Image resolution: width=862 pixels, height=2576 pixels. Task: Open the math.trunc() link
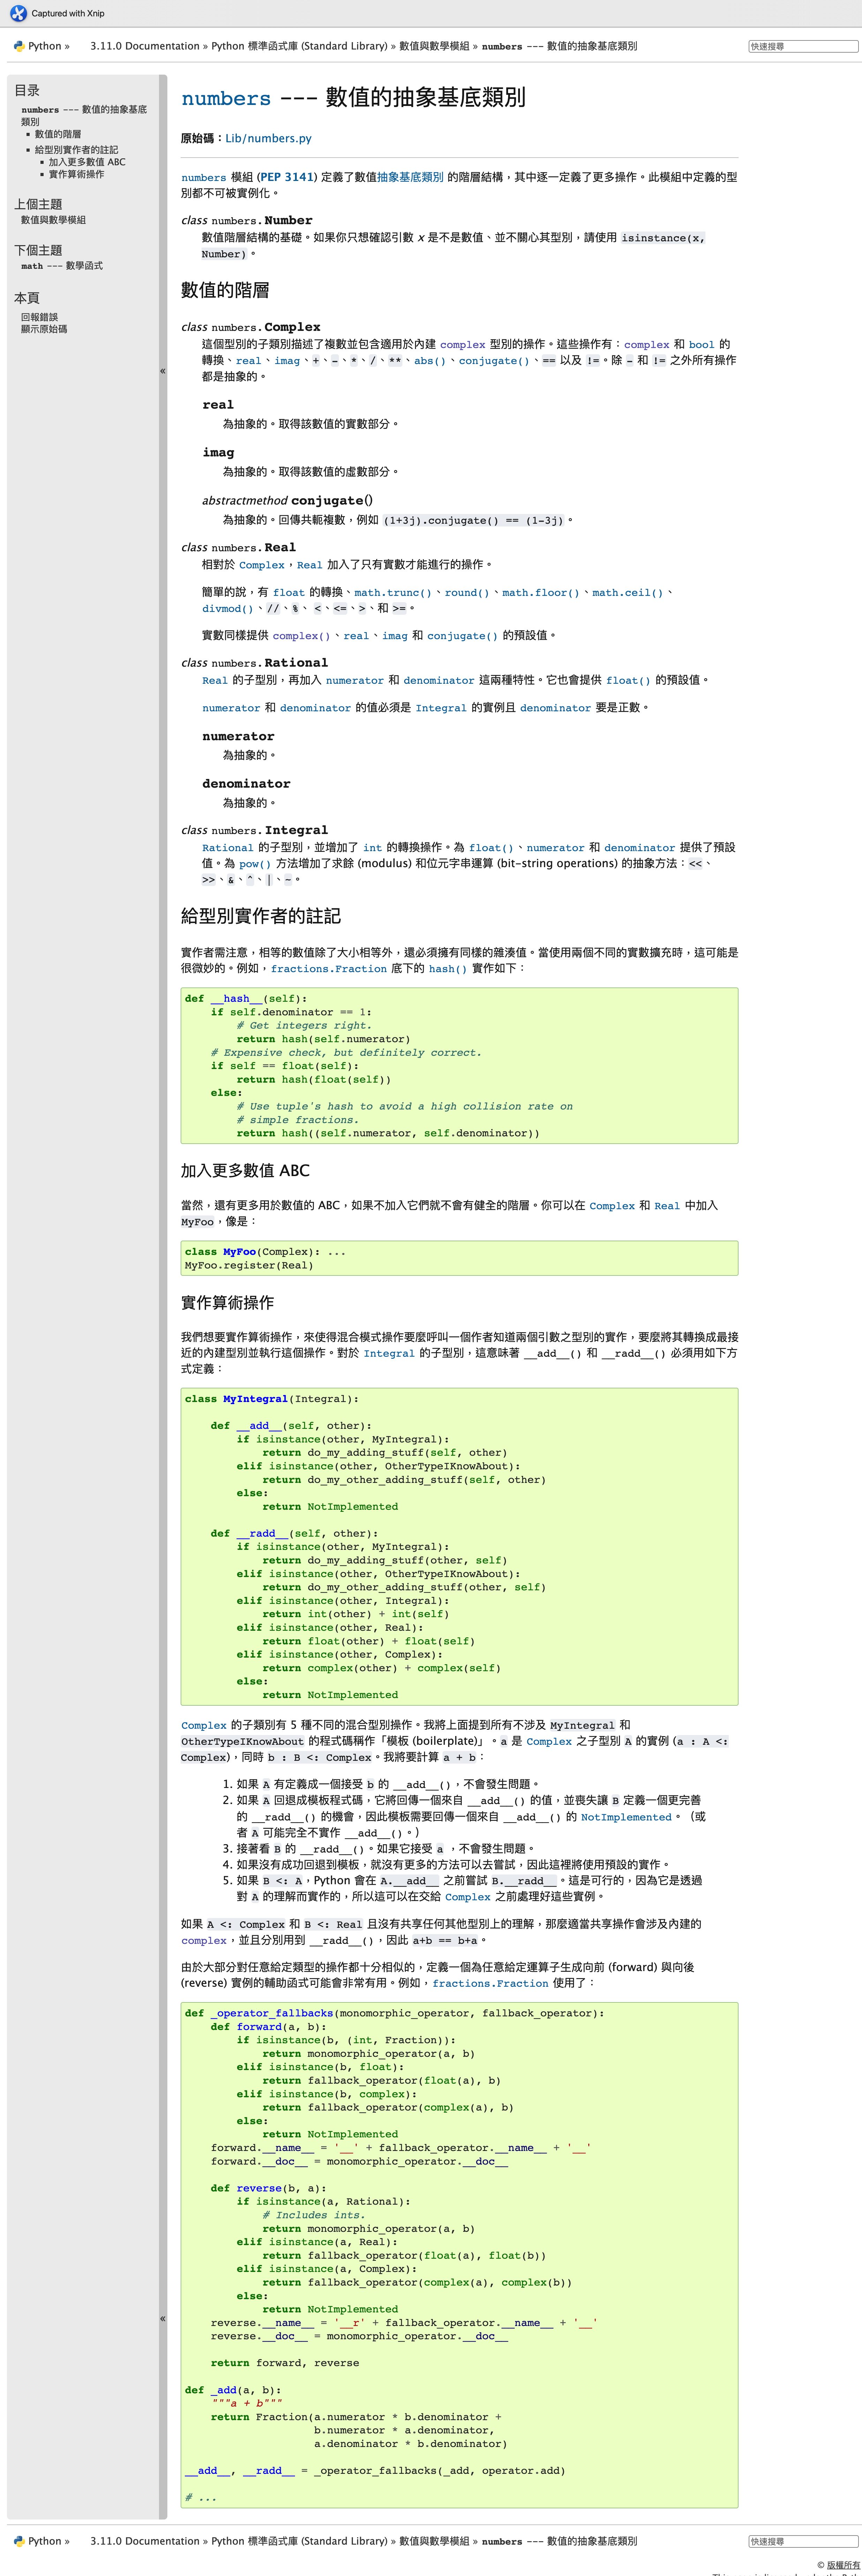click(x=393, y=593)
